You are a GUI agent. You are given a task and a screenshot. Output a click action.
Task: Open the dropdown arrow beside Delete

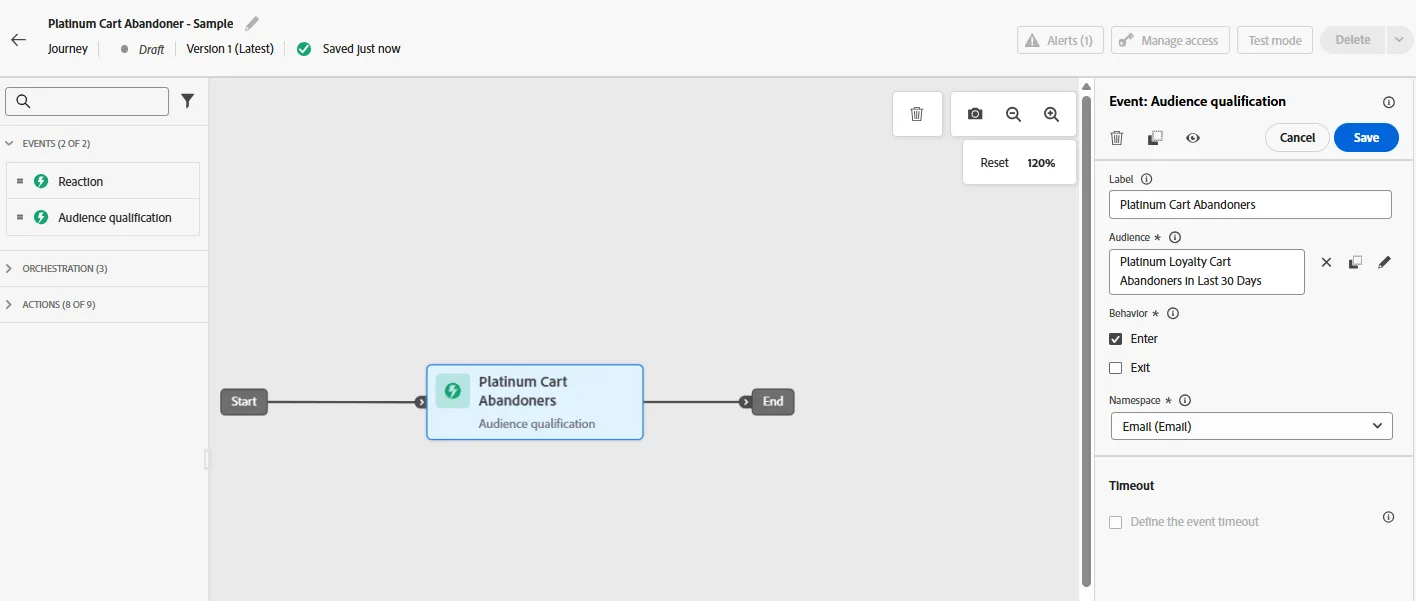coord(1397,40)
